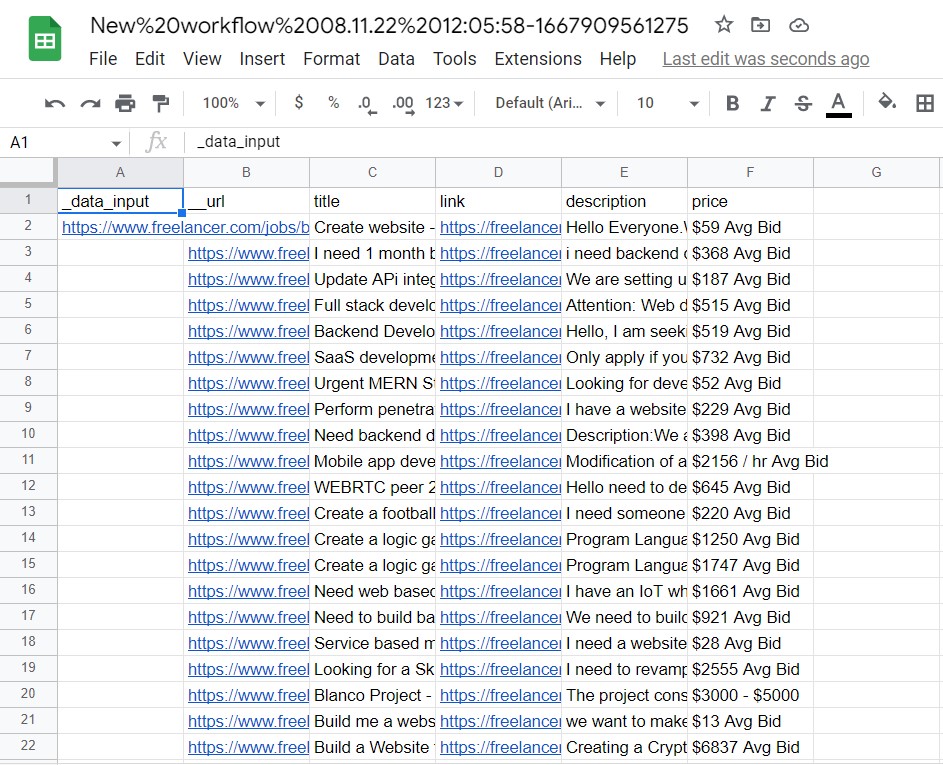The height and width of the screenshot is (765, 943).
Task: Open the freelancer.com/jobs link in A2
Action: pos(185,227)
